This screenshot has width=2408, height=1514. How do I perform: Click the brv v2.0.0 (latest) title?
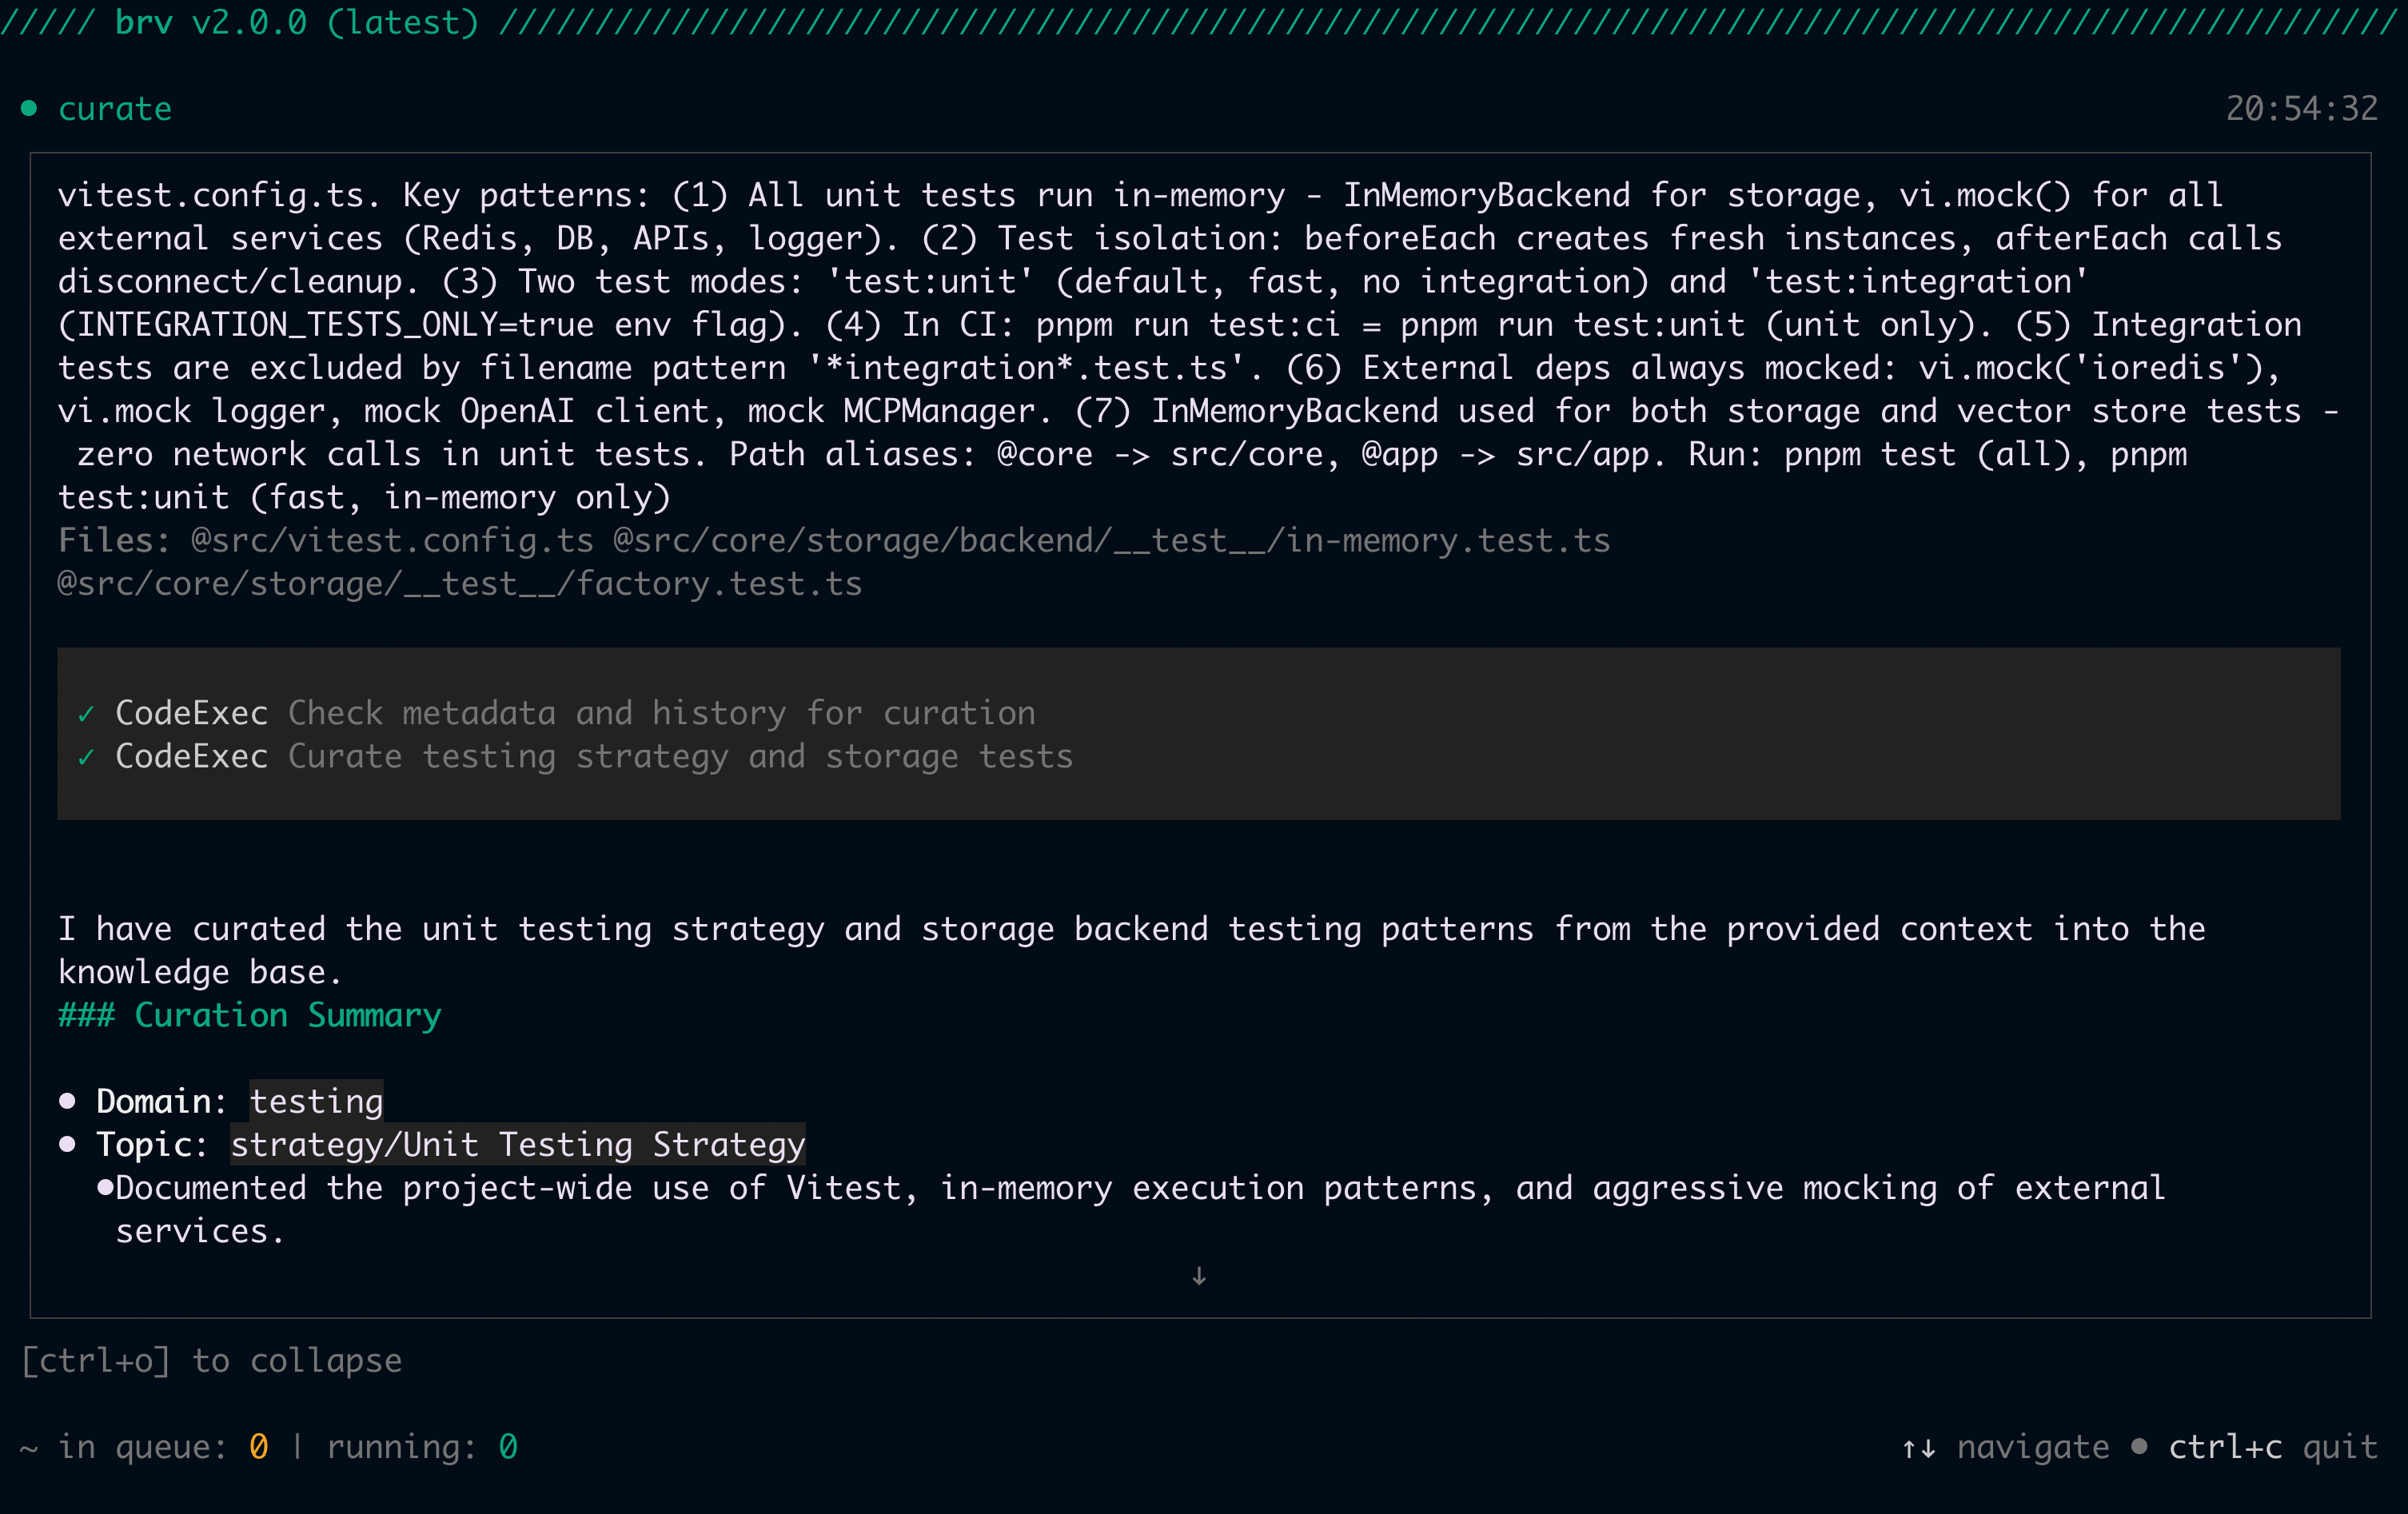pyautogui.click(x=296, y=22)
